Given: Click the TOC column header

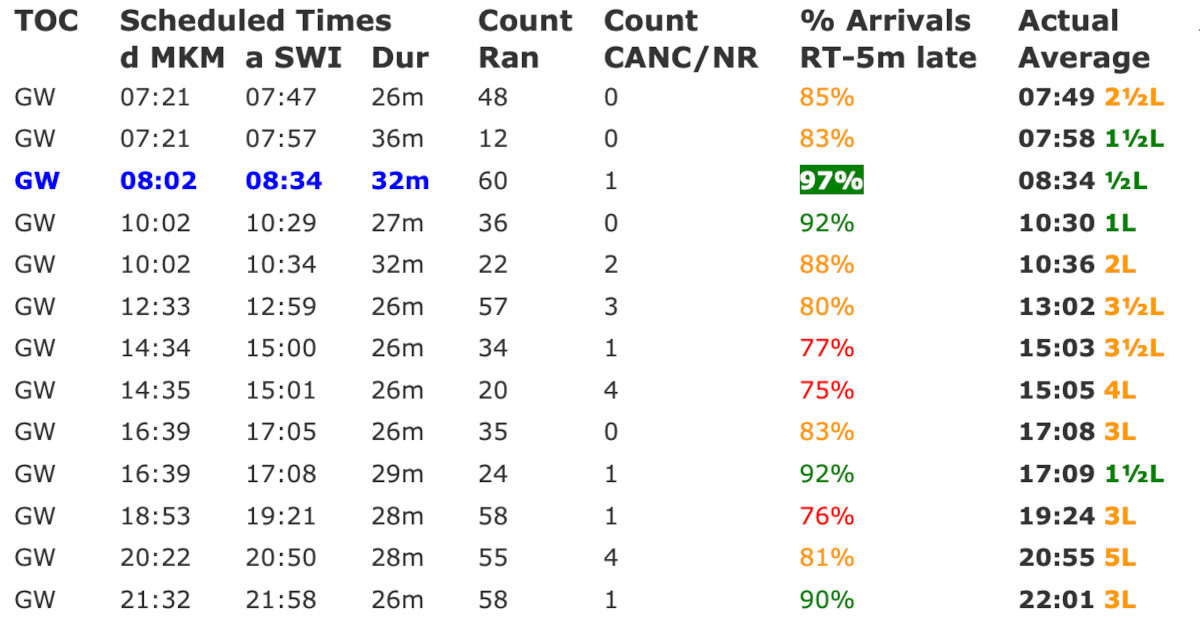Looking at the screenshot, I should click(x=46, y=21).
